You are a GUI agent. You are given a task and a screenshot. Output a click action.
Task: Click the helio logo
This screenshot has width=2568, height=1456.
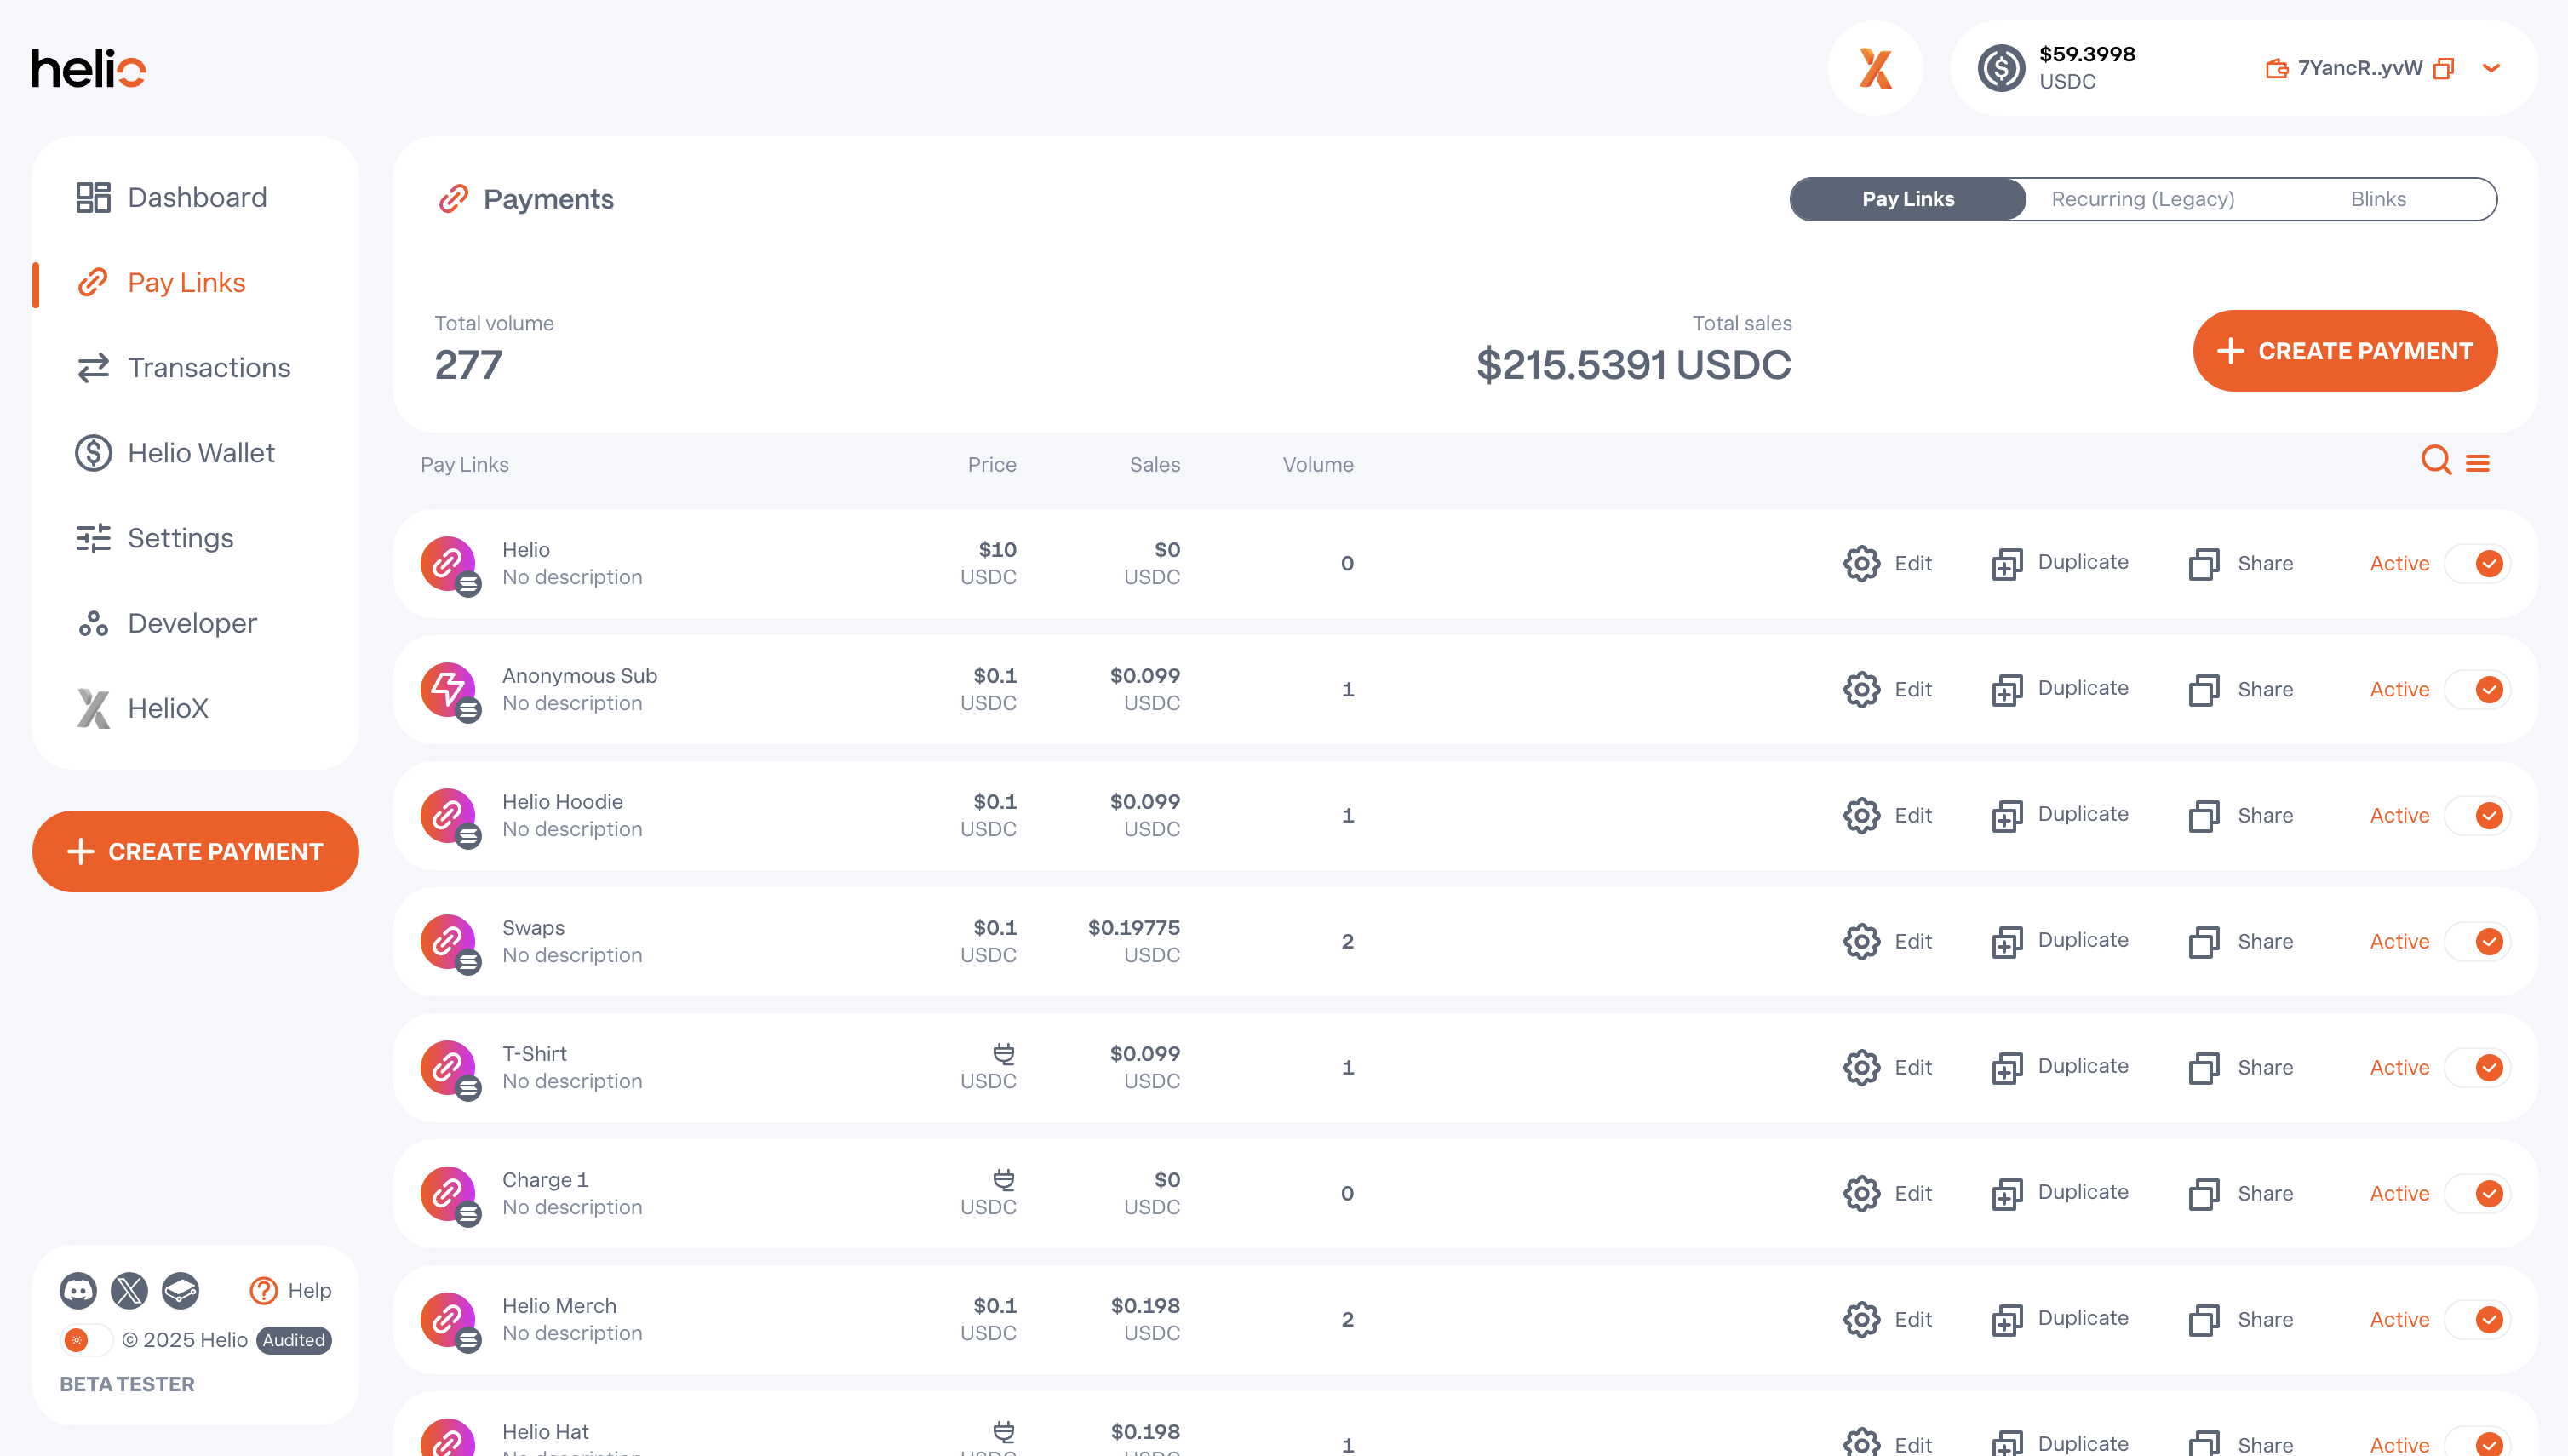tap(88, 68)
